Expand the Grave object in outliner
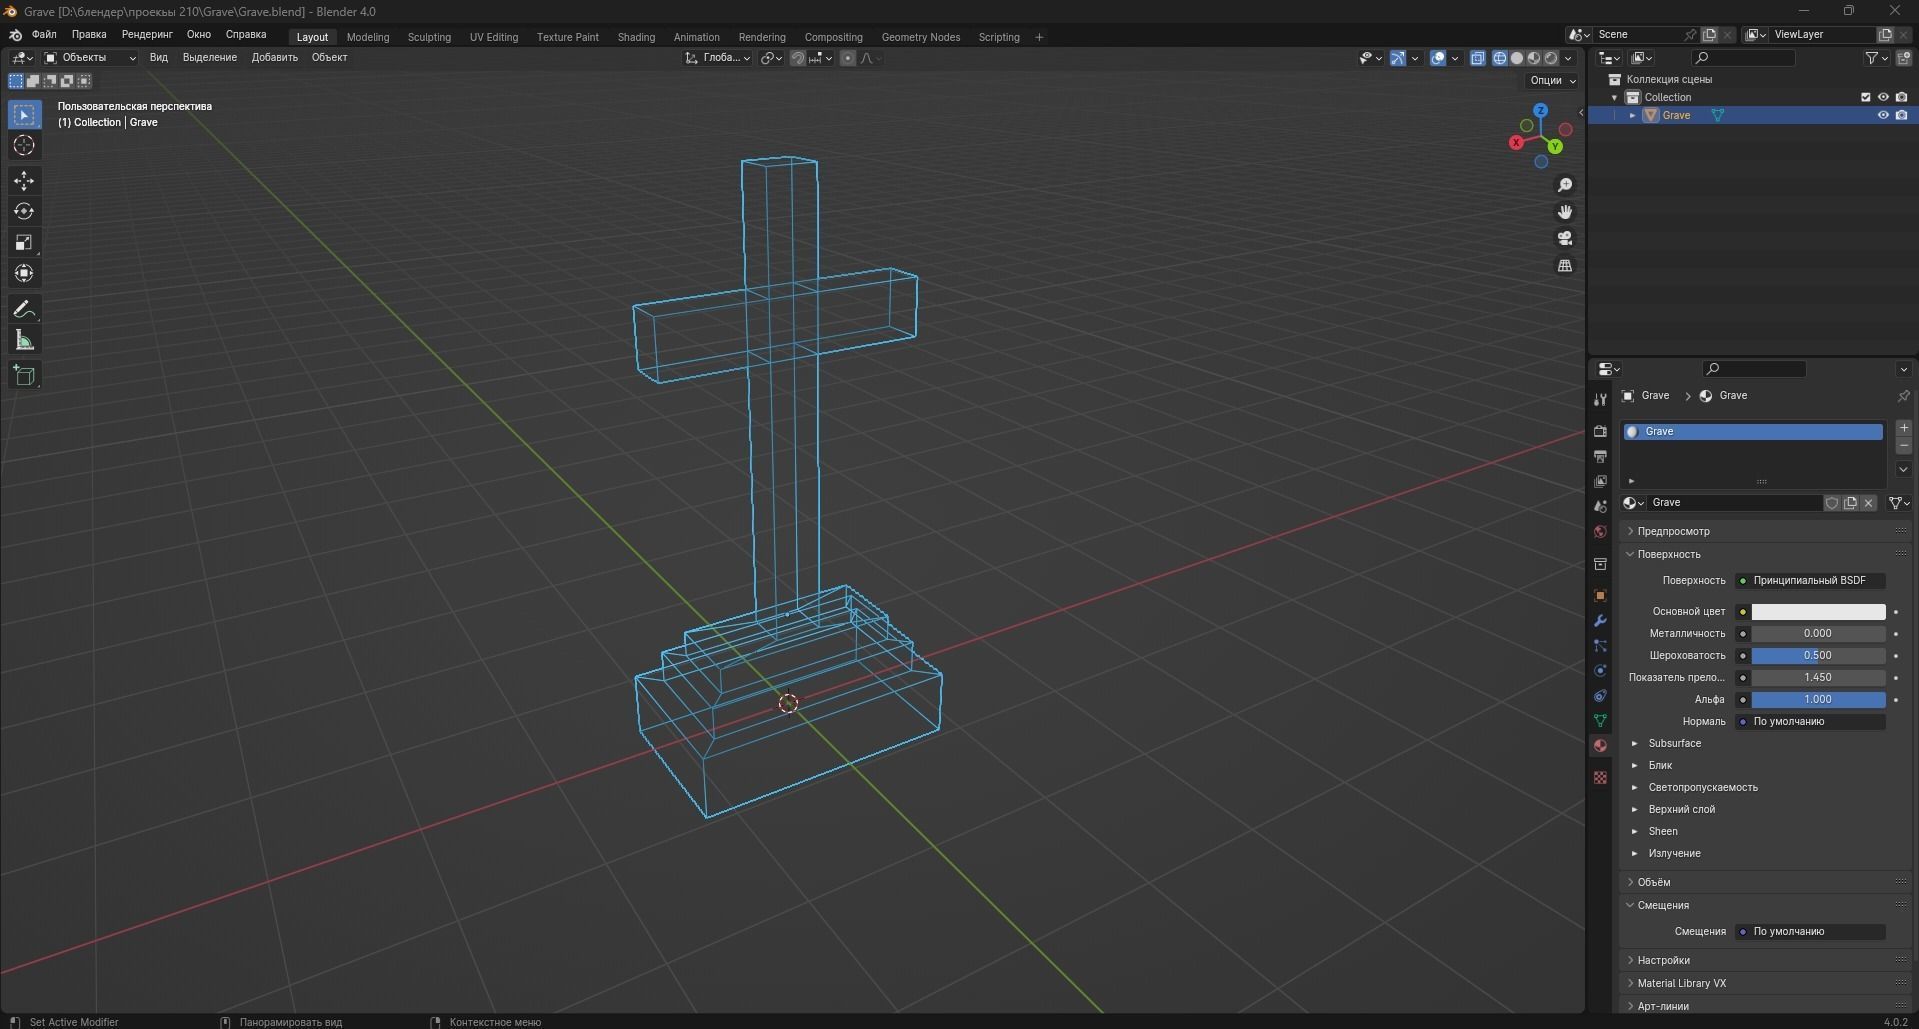Viewport: 1919px width, 1029px height. pos(1633,115)
